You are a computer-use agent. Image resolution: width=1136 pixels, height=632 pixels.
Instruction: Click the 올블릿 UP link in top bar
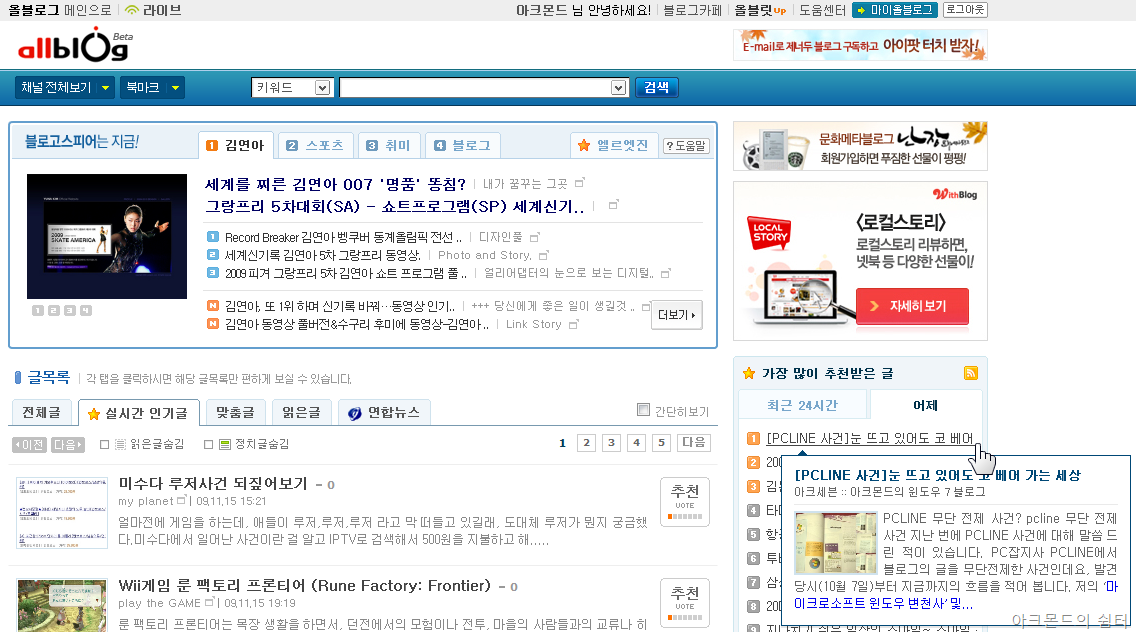760,10
